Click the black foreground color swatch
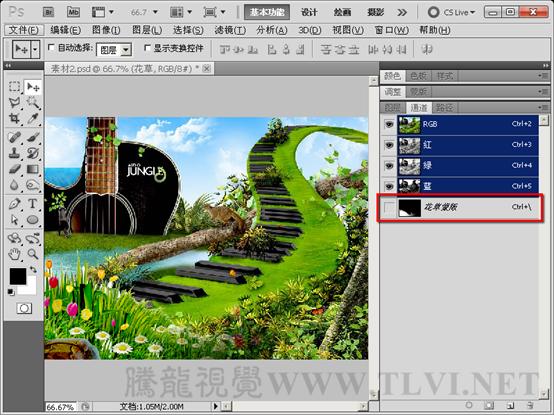The width and height of the screenshot is (554, 415). [x=18, y=276]
